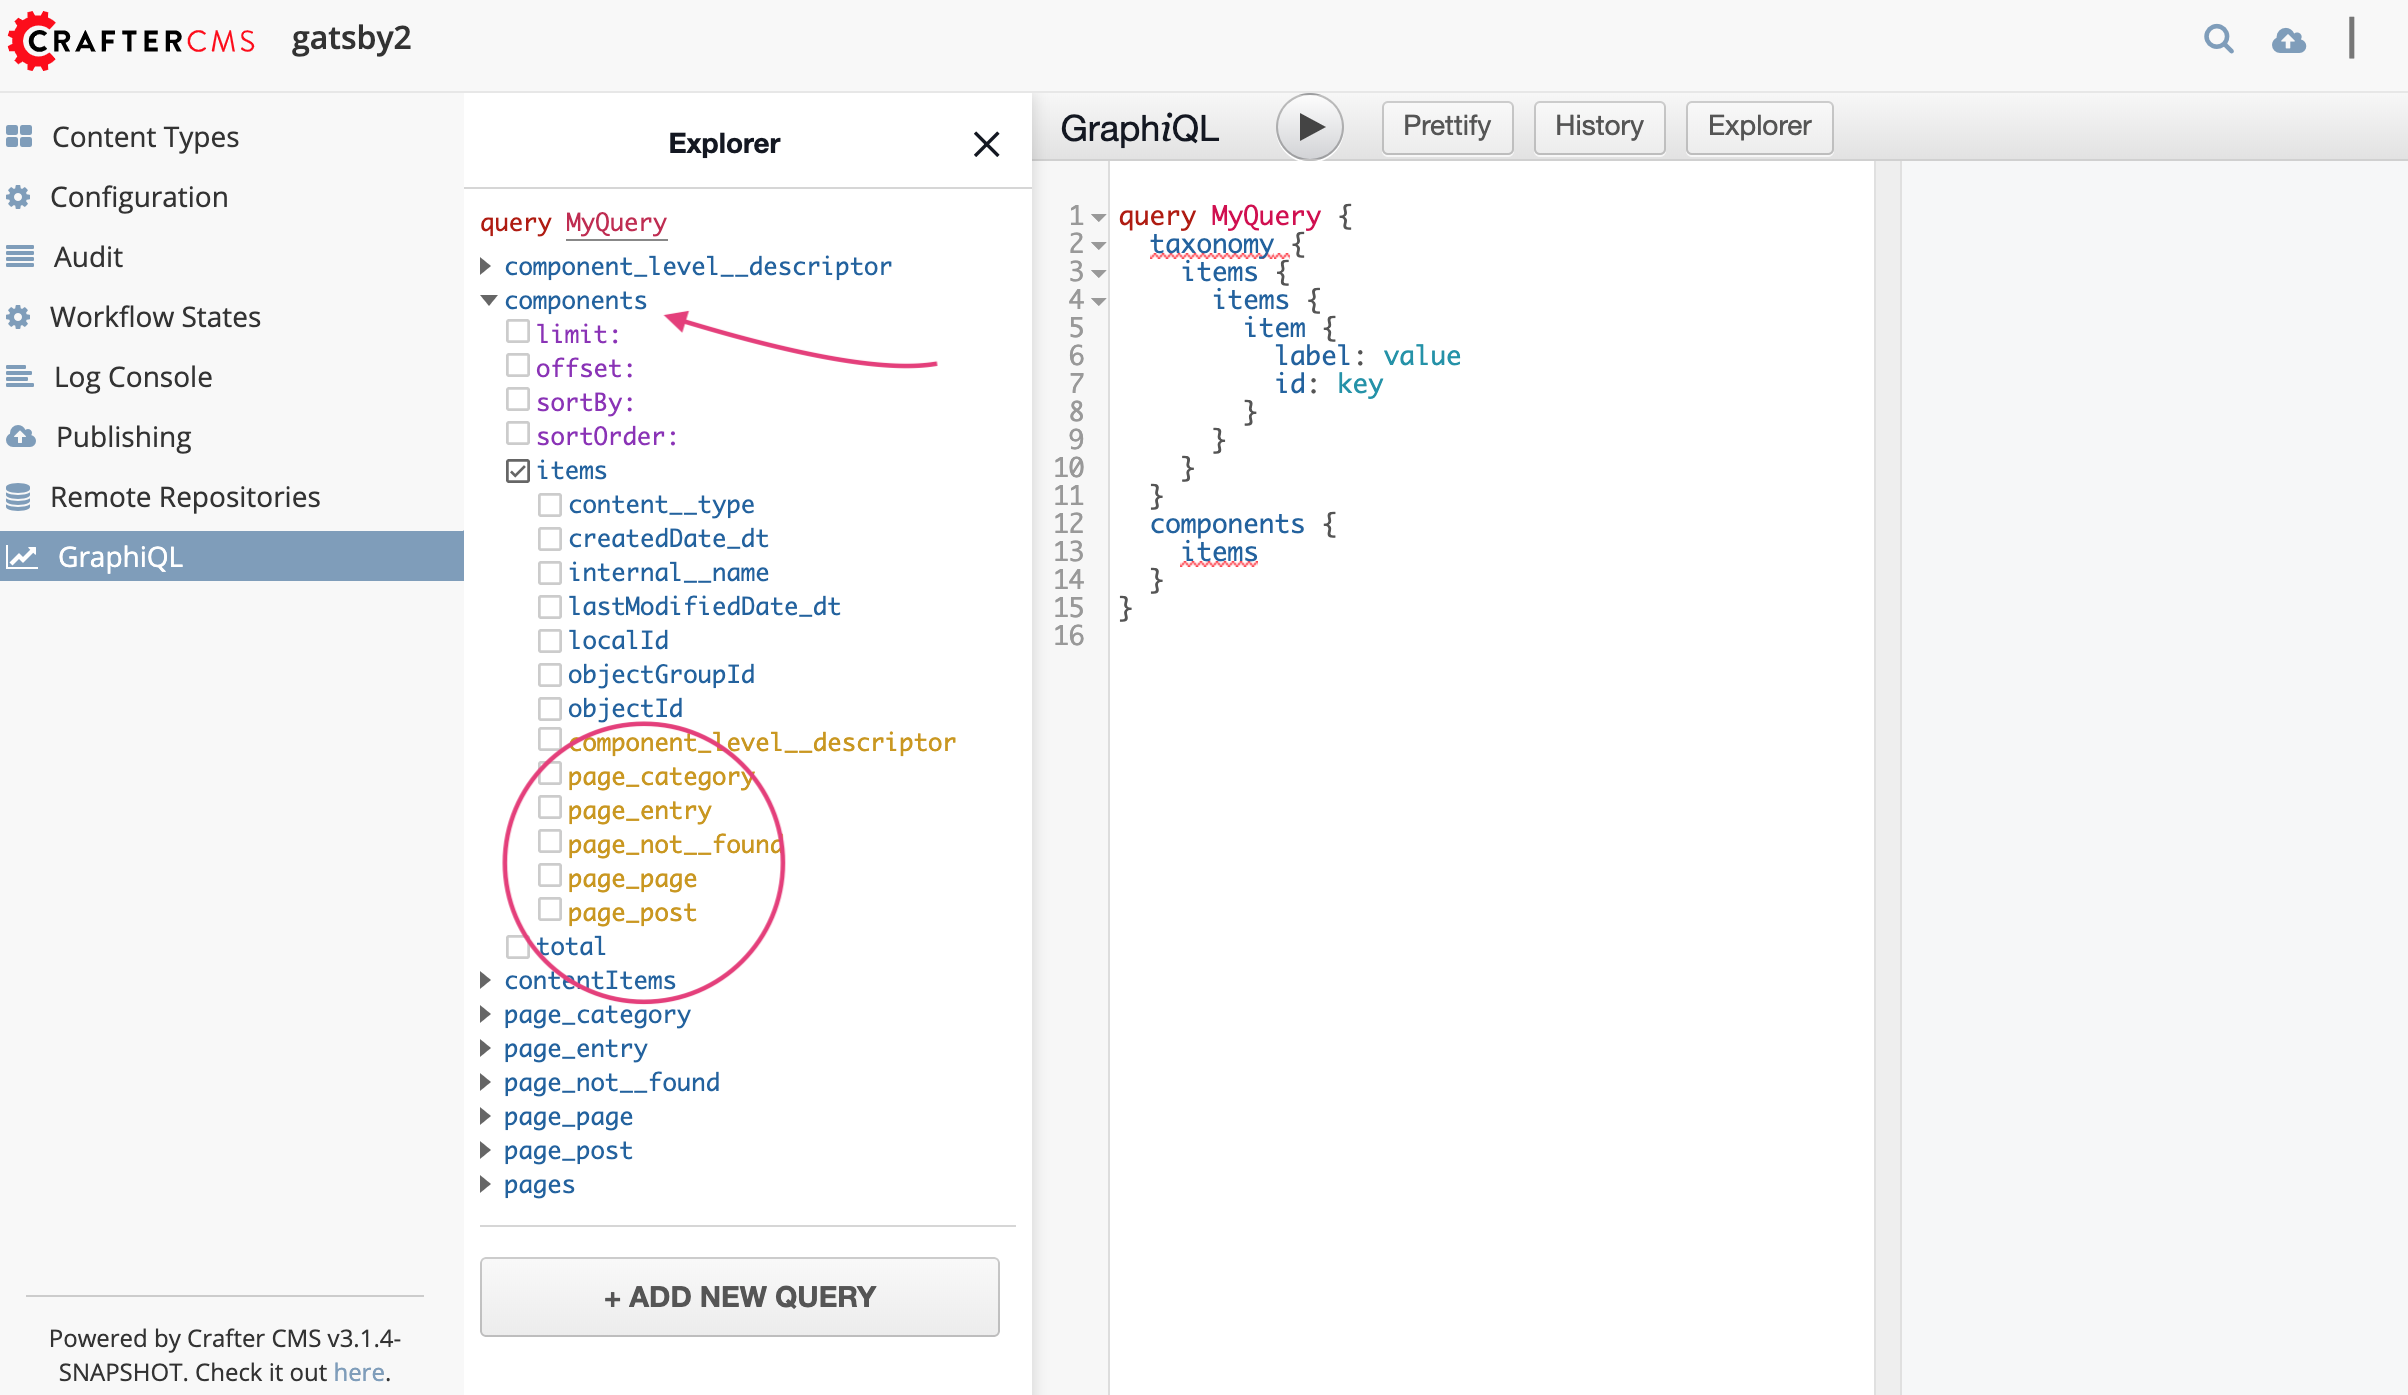Check the page_post field checkbox
2408x1395 pixels.
click(x=550, y=908)
